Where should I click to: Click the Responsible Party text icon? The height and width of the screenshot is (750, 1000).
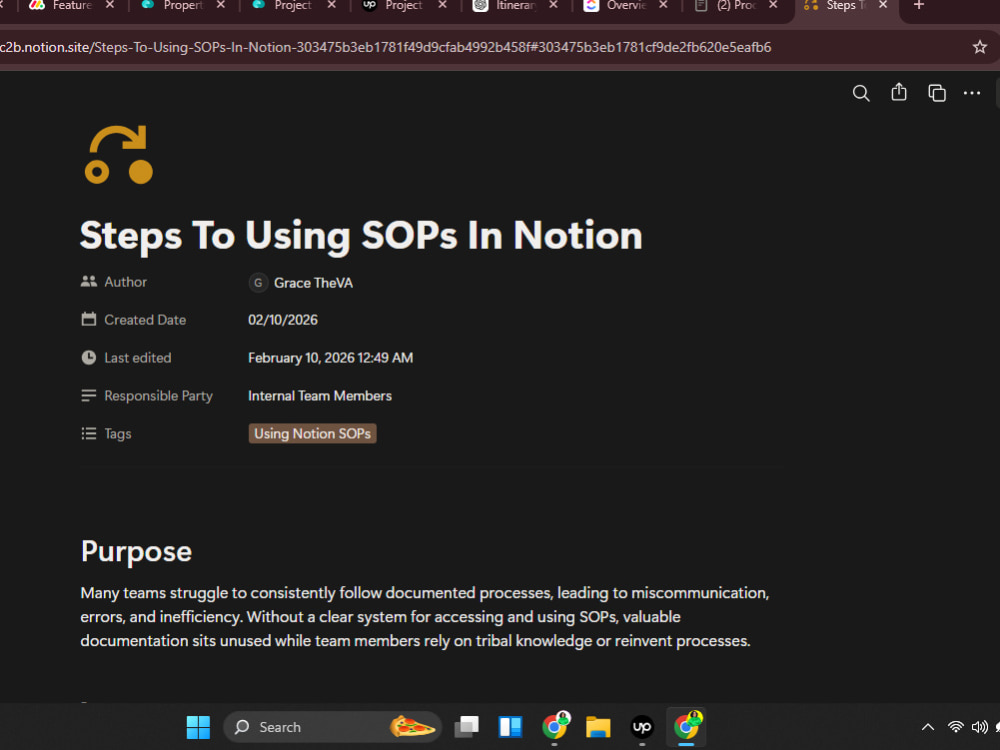pyautogui.click(x=89, y=395)
